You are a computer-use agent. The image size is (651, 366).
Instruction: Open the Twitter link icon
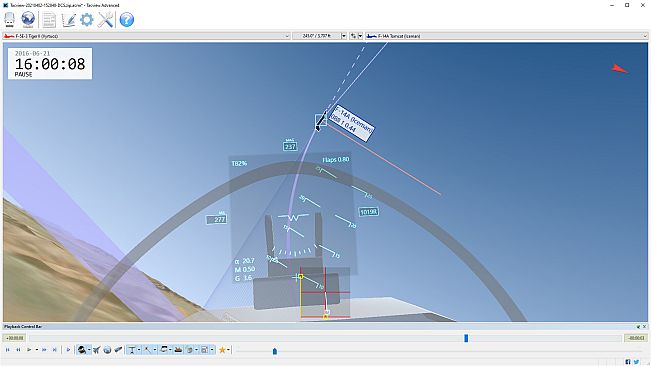pos(636,362)
